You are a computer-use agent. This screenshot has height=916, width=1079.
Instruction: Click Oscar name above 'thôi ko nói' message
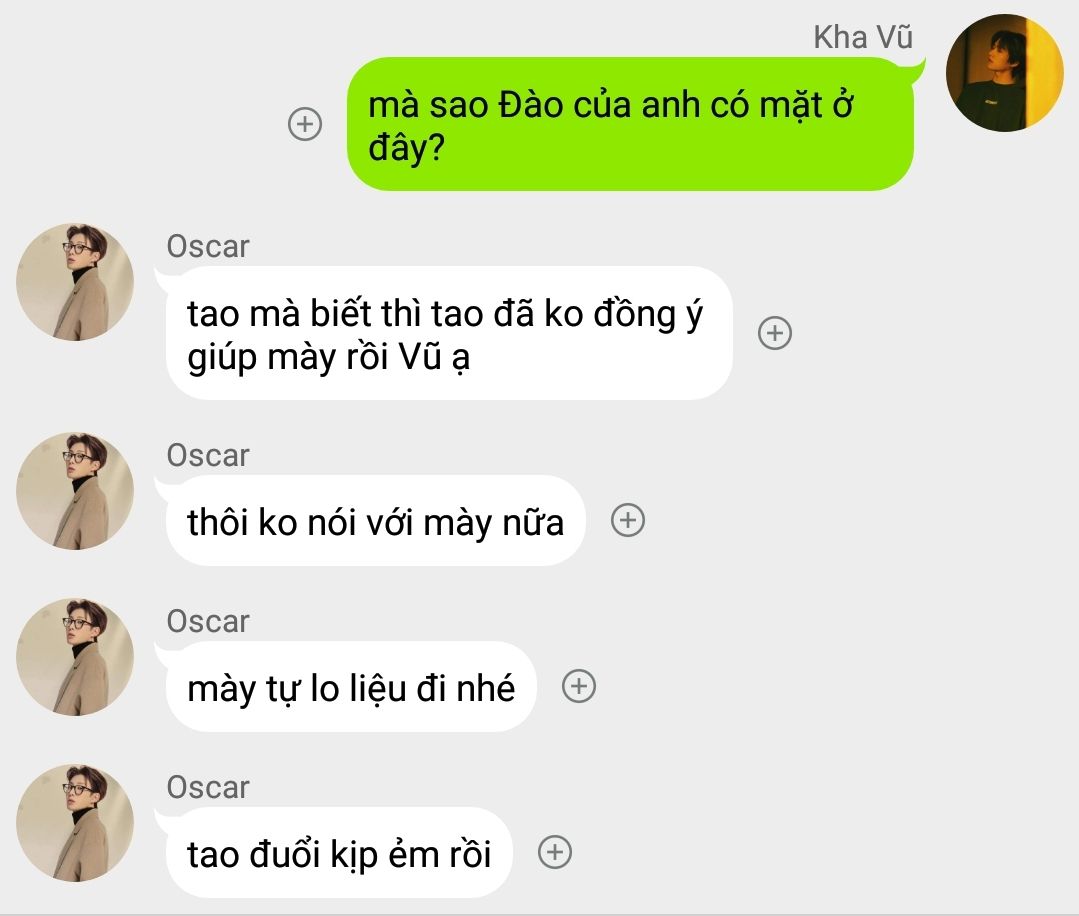(x=208, y=456)
